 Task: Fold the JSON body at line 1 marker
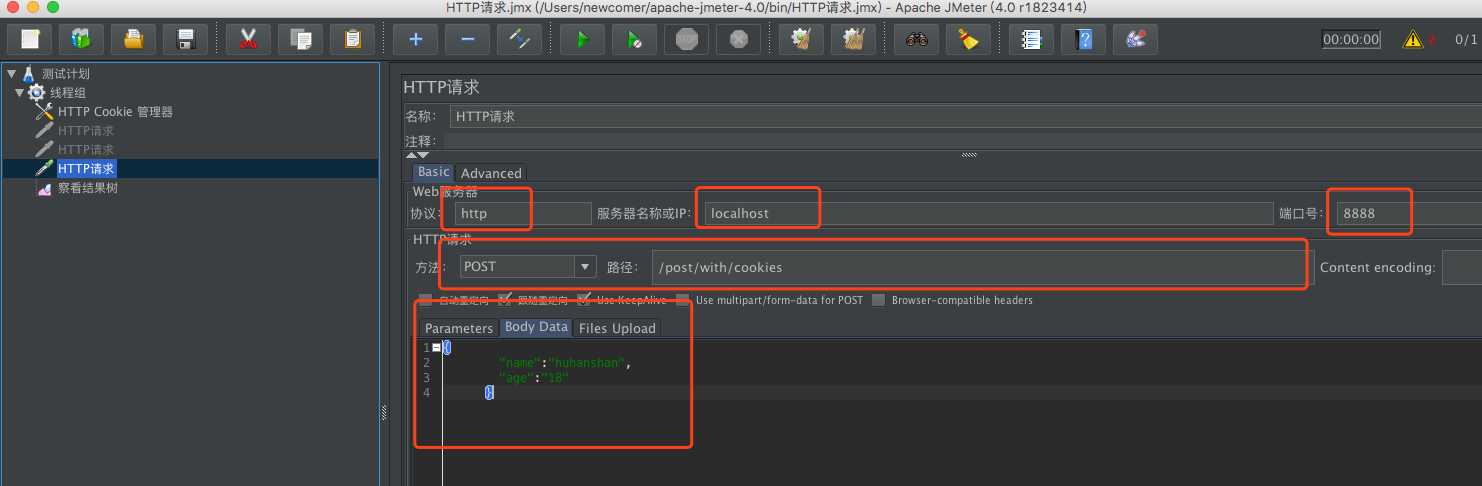pos(436,347)
